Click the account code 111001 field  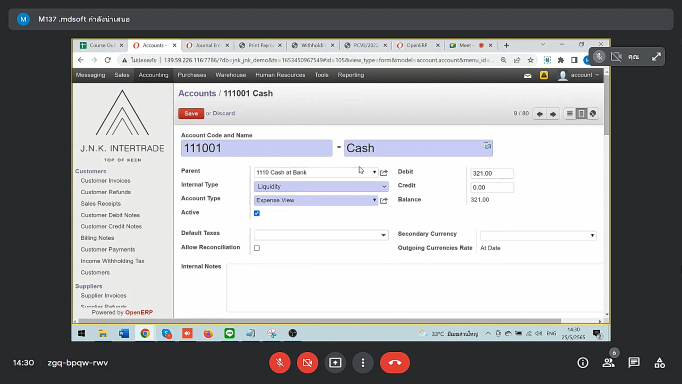coord(257,148)
